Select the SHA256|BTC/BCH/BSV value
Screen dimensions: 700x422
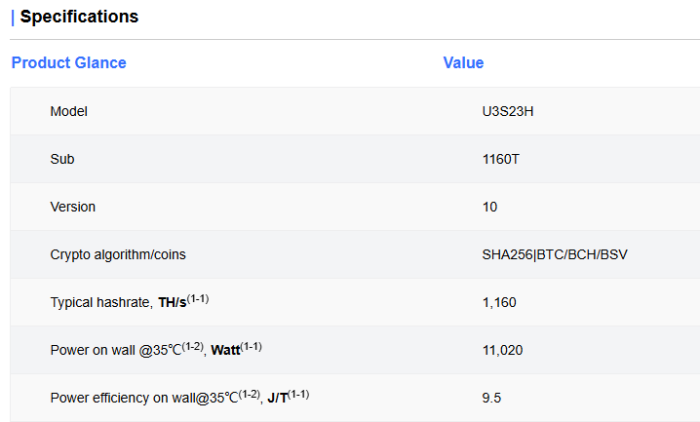click(555, 255)
